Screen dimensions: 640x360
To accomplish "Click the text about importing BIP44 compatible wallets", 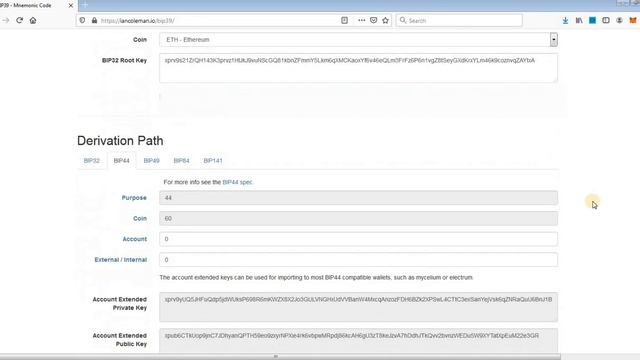I will (317, 278).
